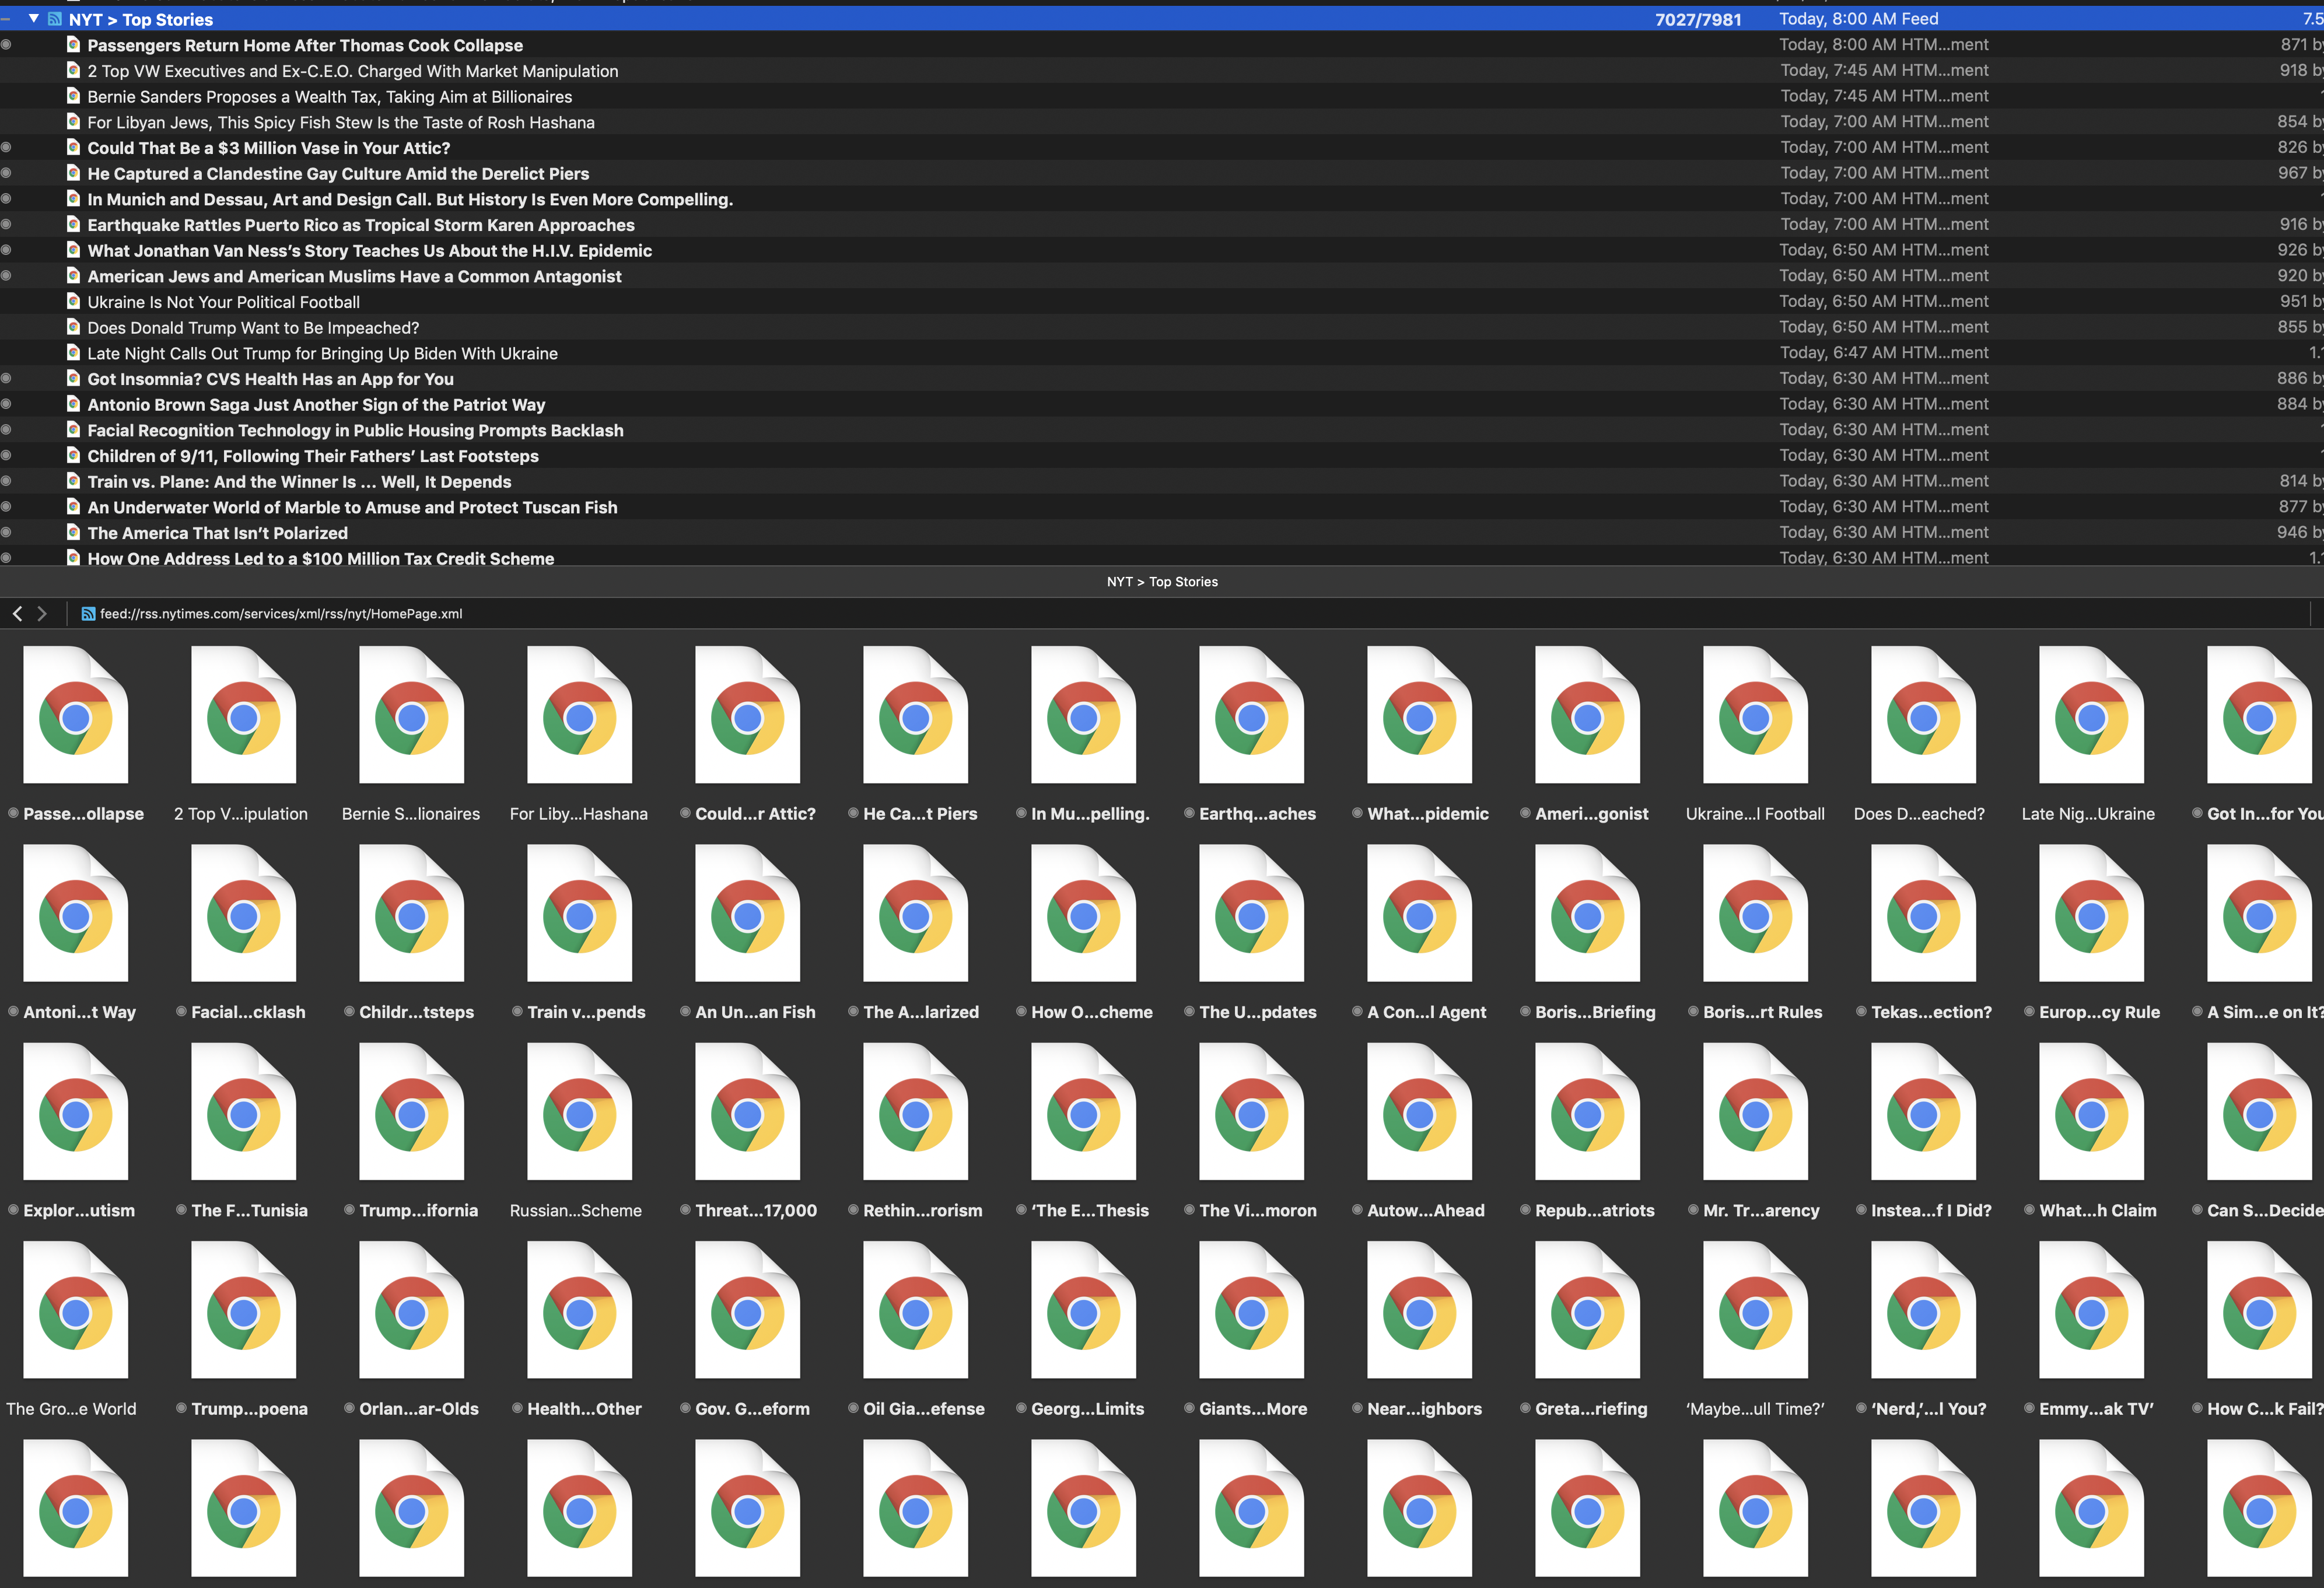Open the He Ca...t Piers Chrome document icon
This screenshot has width=2324, height=1588.
click(x=916, y=714)
